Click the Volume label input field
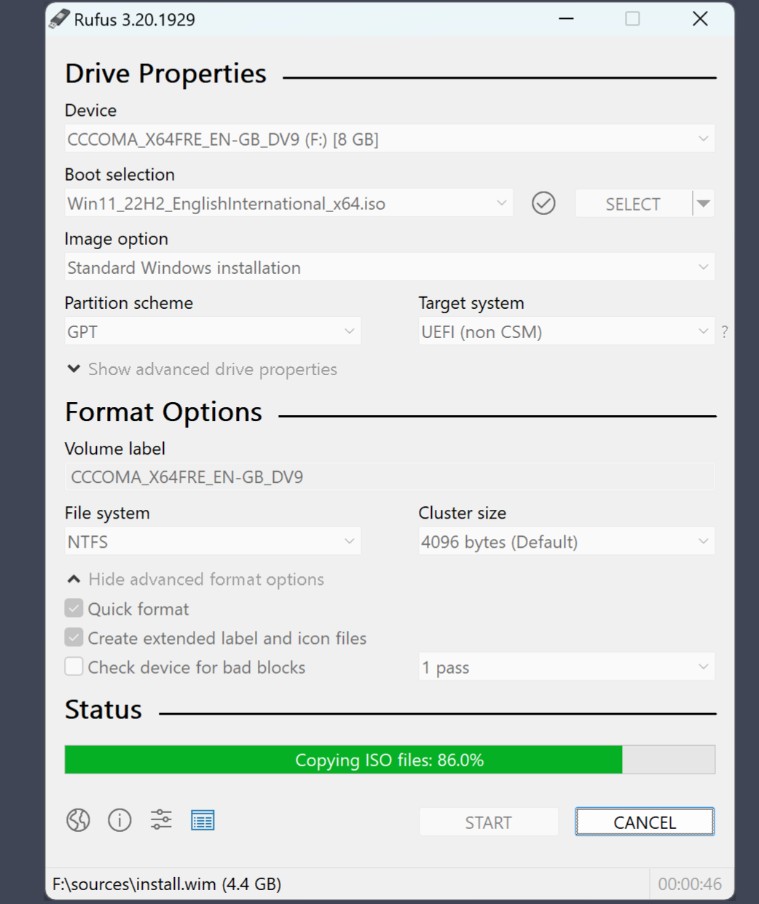The height and width of the screenshot is (904, 759). pyautogui.click(x=389, y=477)
